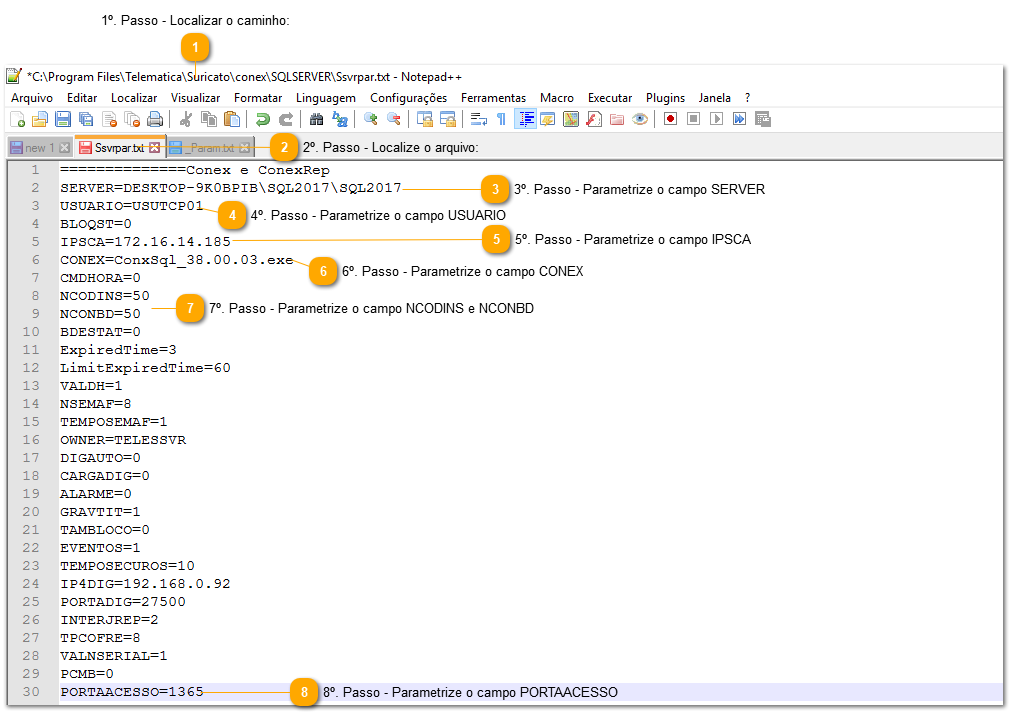Close the new 1 tab
This screenshot has width=1012, height=717.
coord(65,148)
